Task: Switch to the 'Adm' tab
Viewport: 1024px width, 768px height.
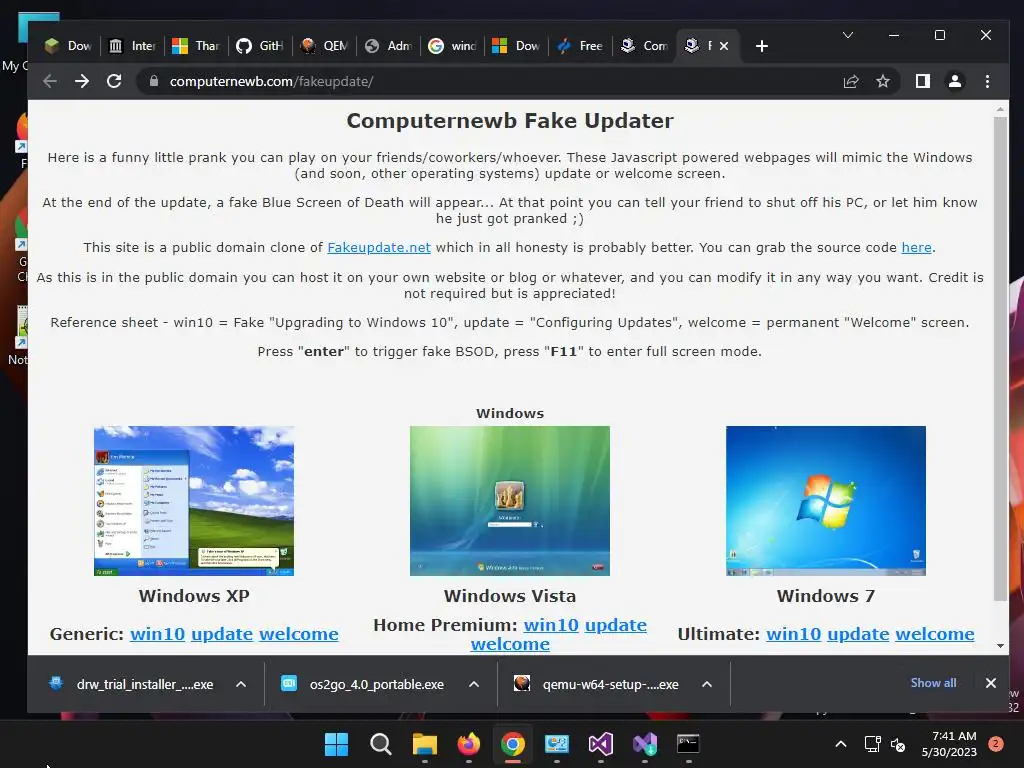Action: (x=388, y=46)
